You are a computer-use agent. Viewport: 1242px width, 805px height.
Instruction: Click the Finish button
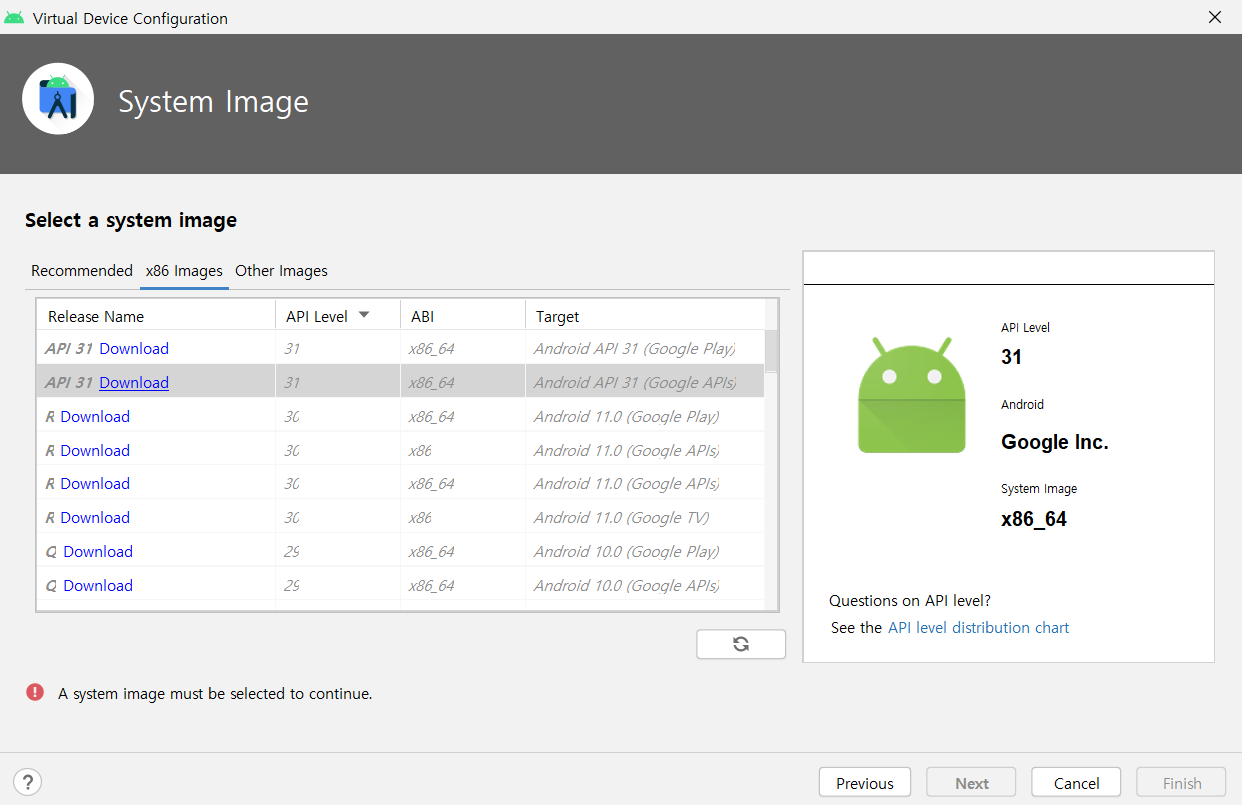(1182, 783)
